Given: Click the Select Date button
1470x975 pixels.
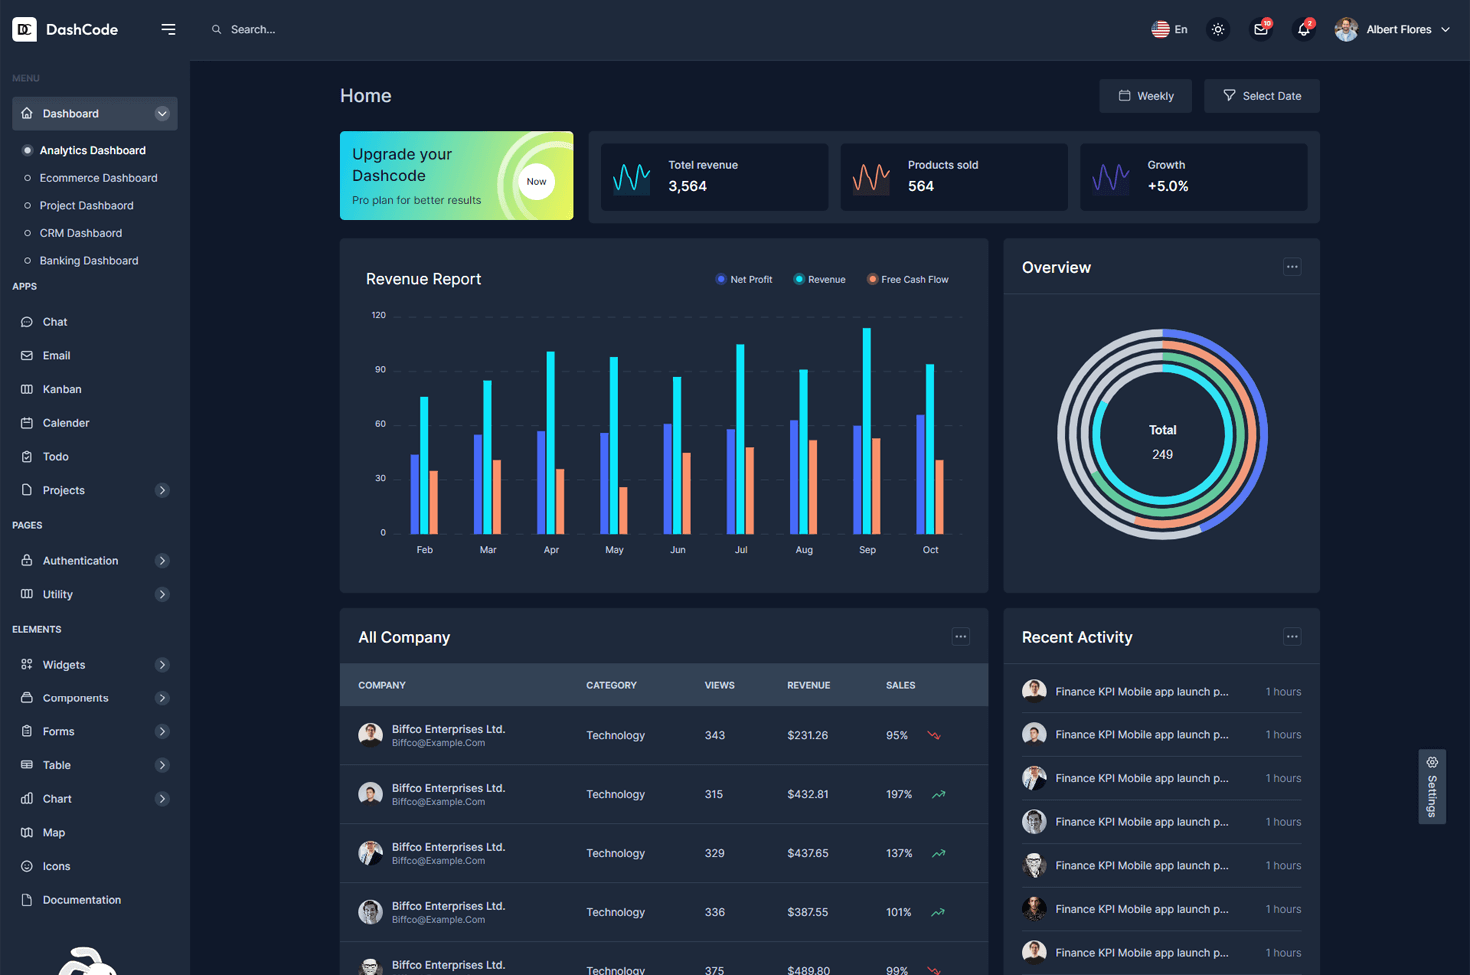Looking at the screenshot, I should coord(1262,96).
